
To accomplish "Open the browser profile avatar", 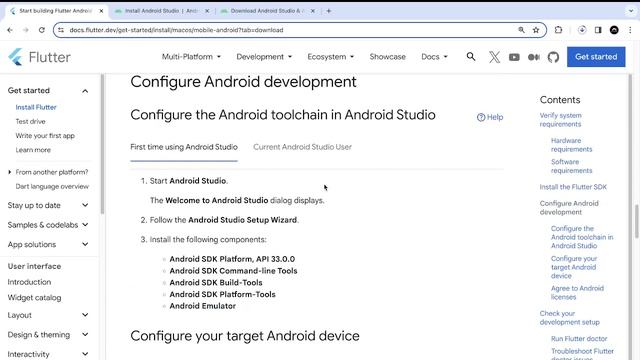I will 614,30.
